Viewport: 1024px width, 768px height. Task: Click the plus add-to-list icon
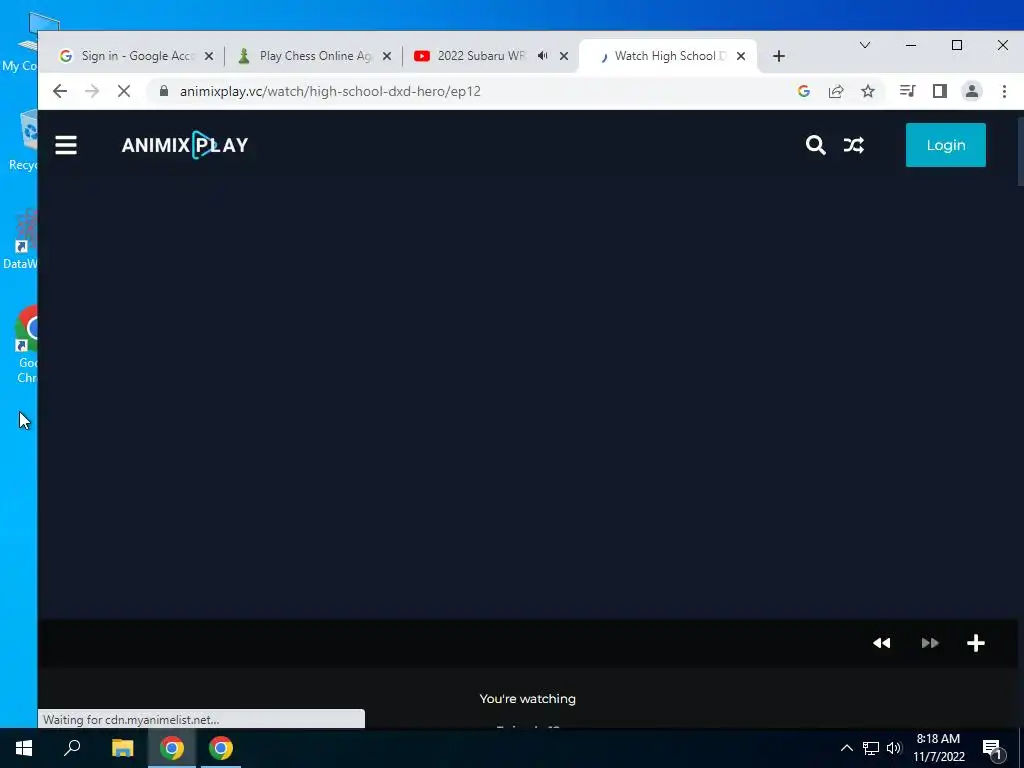click(976, 643)
